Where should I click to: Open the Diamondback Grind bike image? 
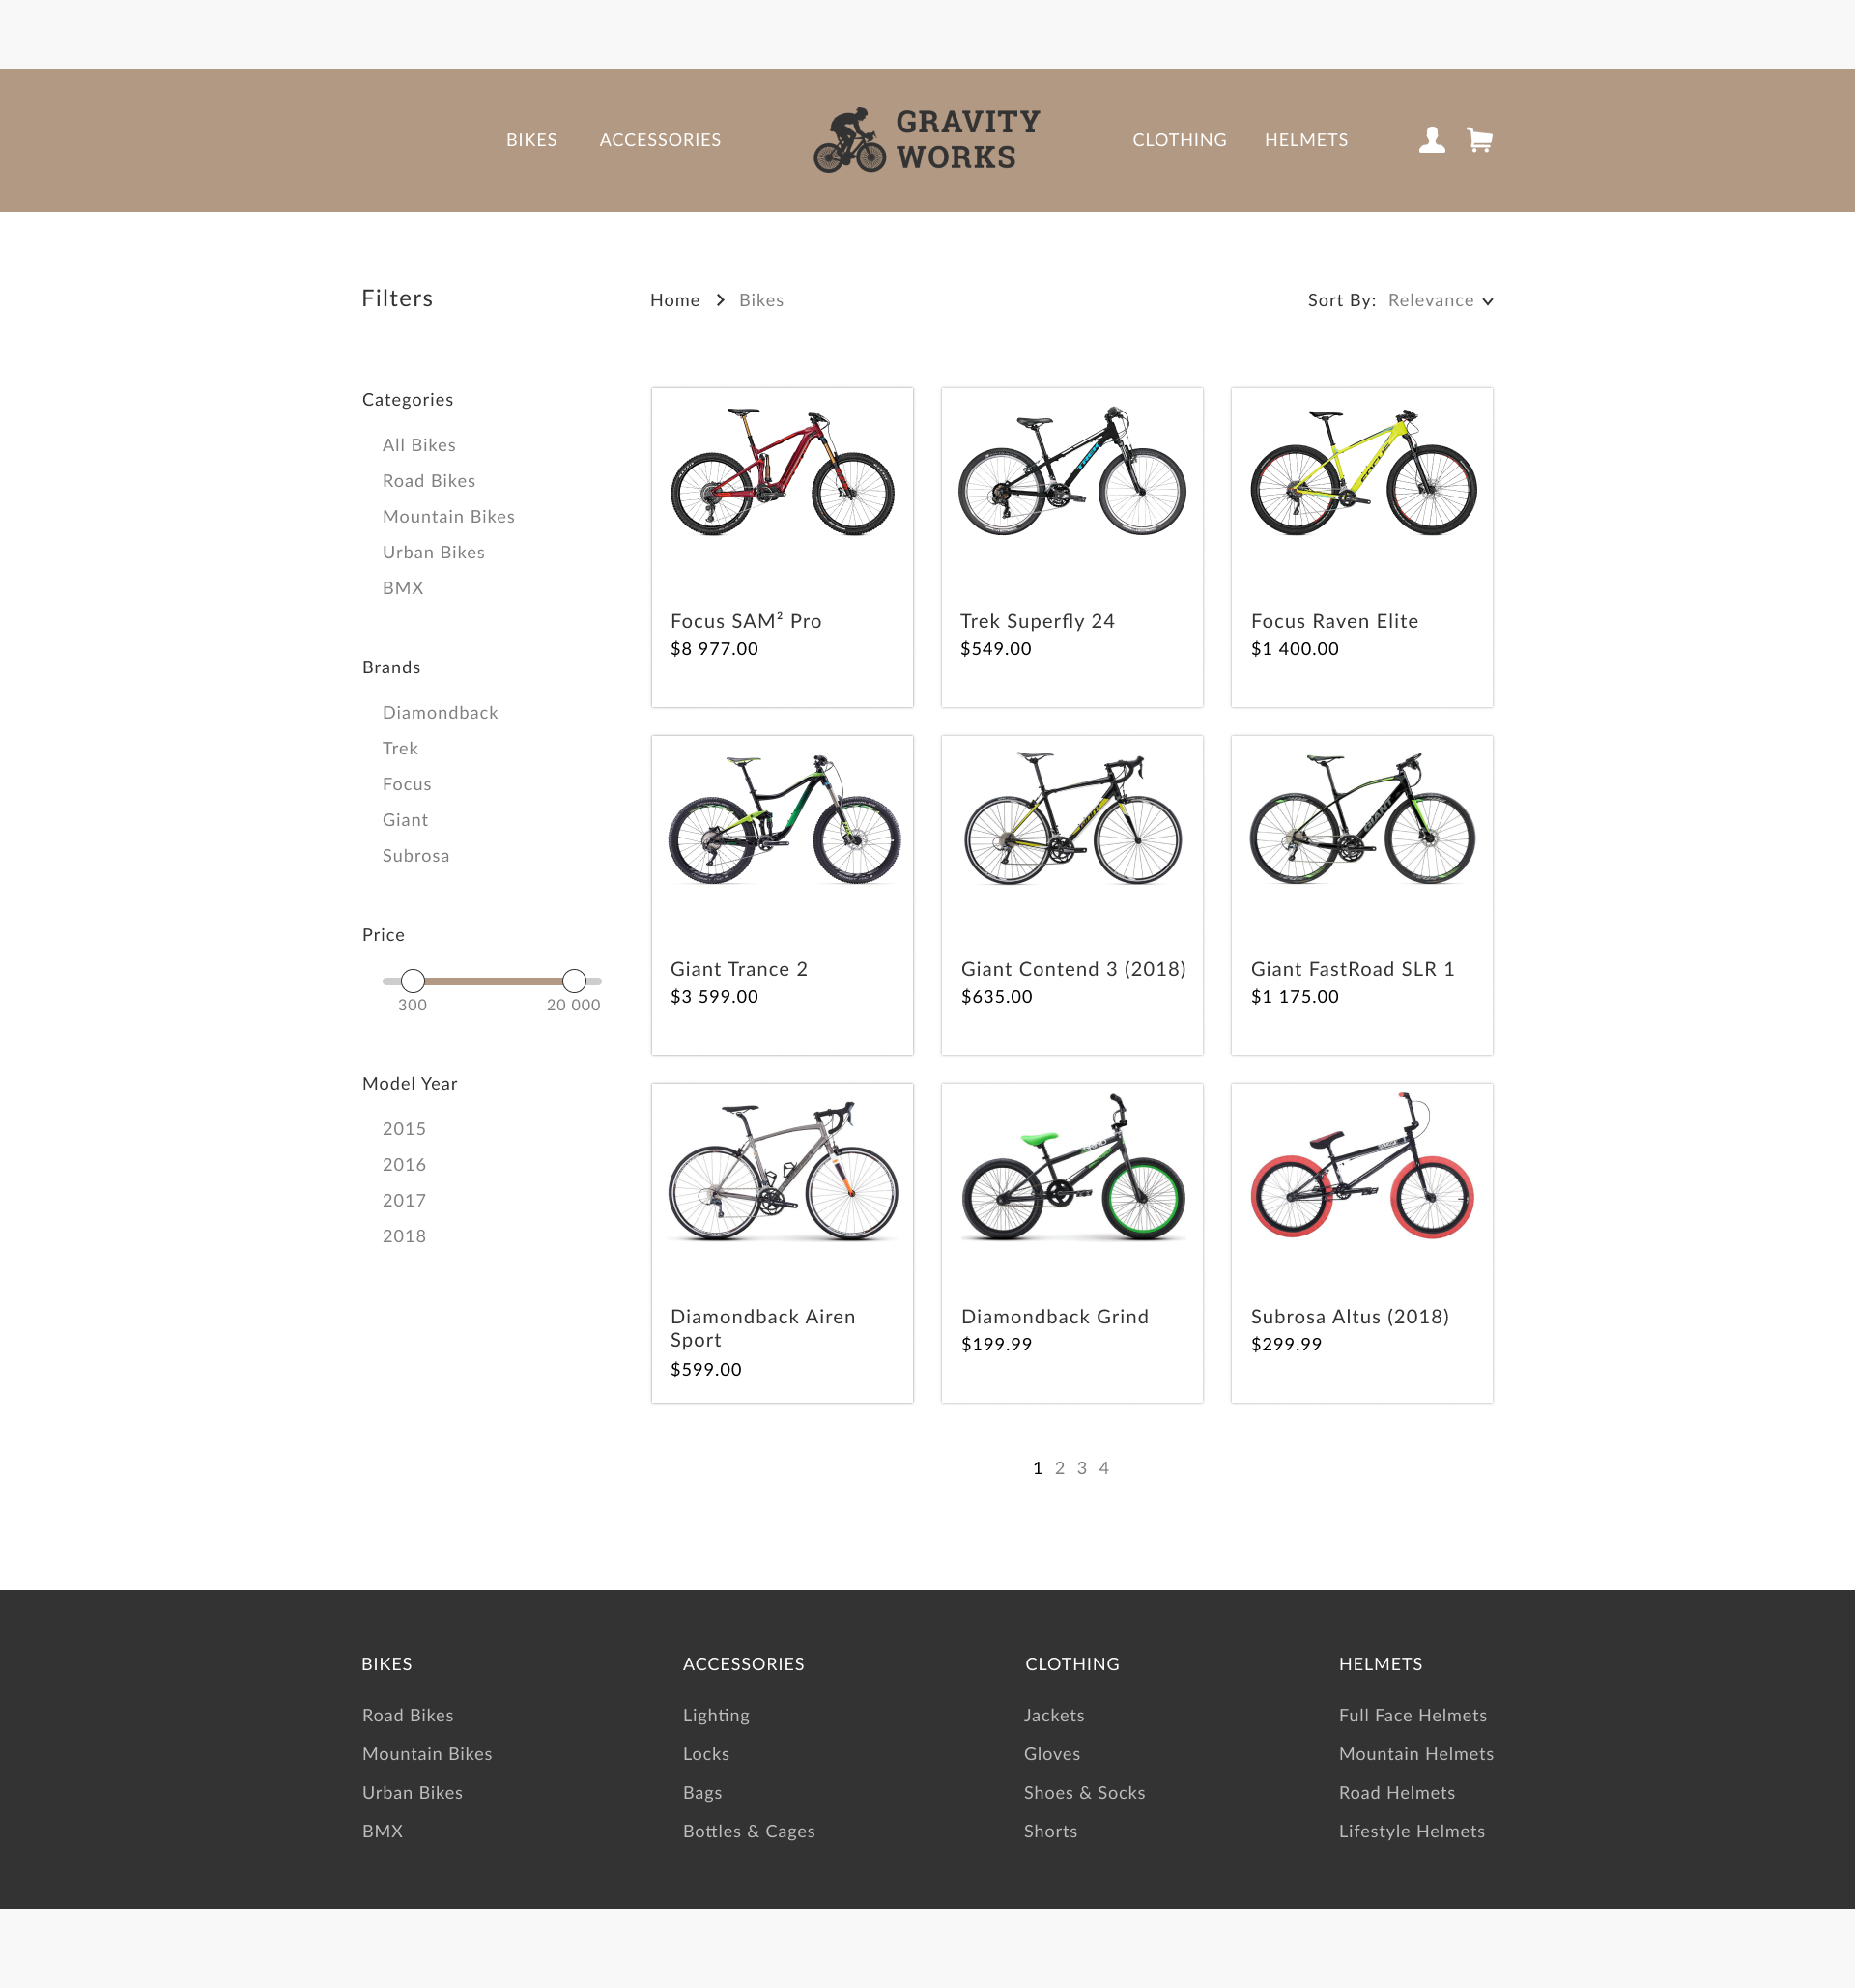pos(1072,1168)
